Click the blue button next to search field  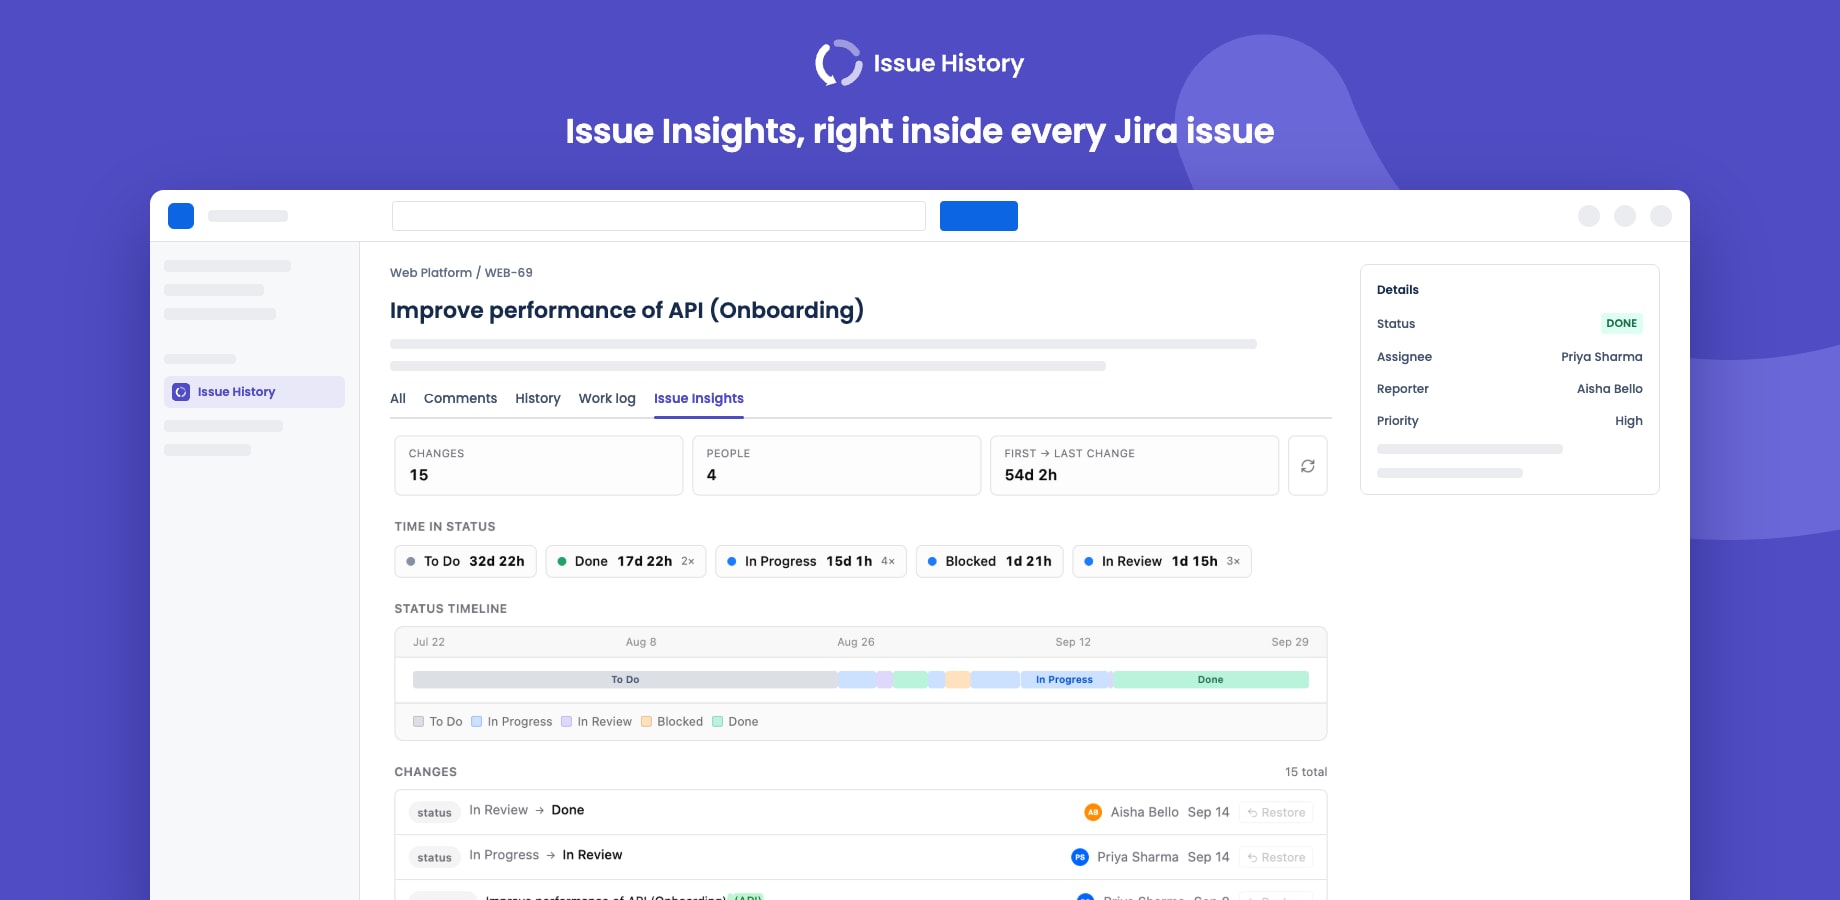(979, 216)
